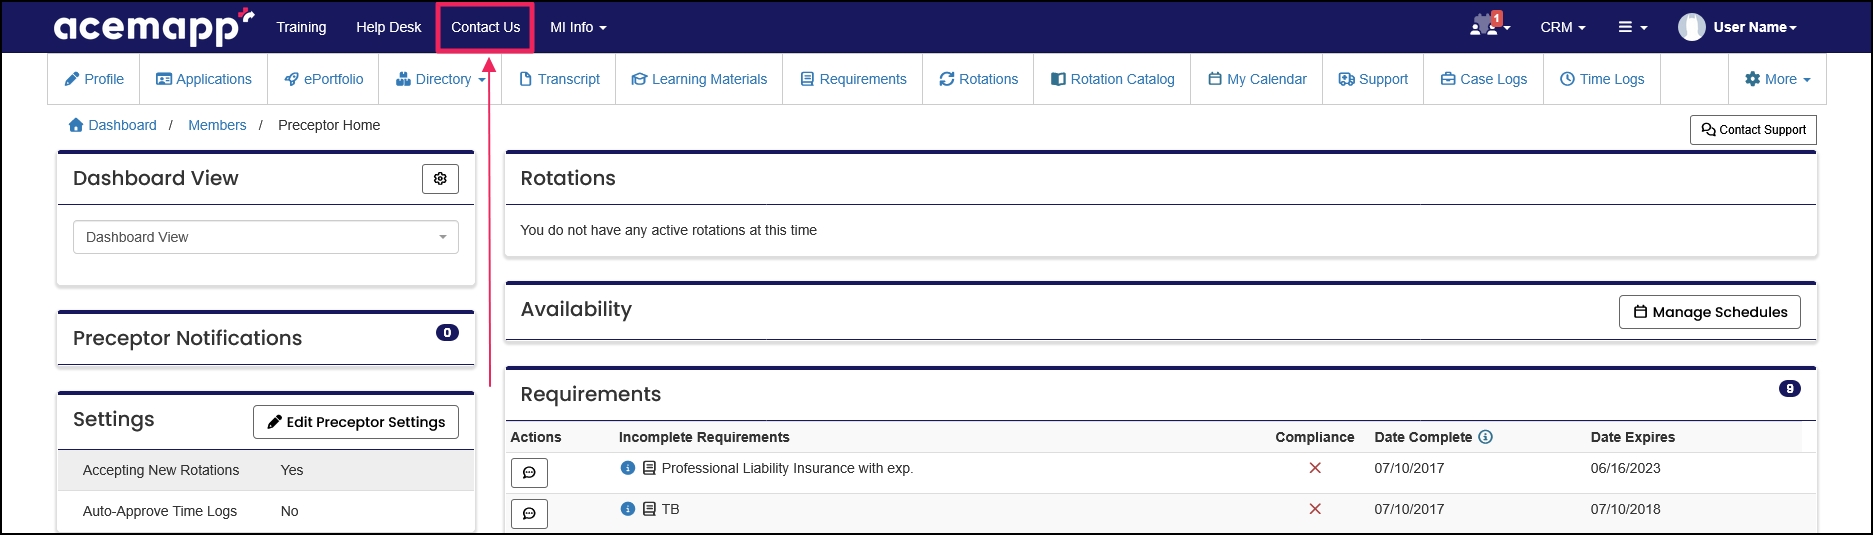Click the TB requirement name

[670, 509]
